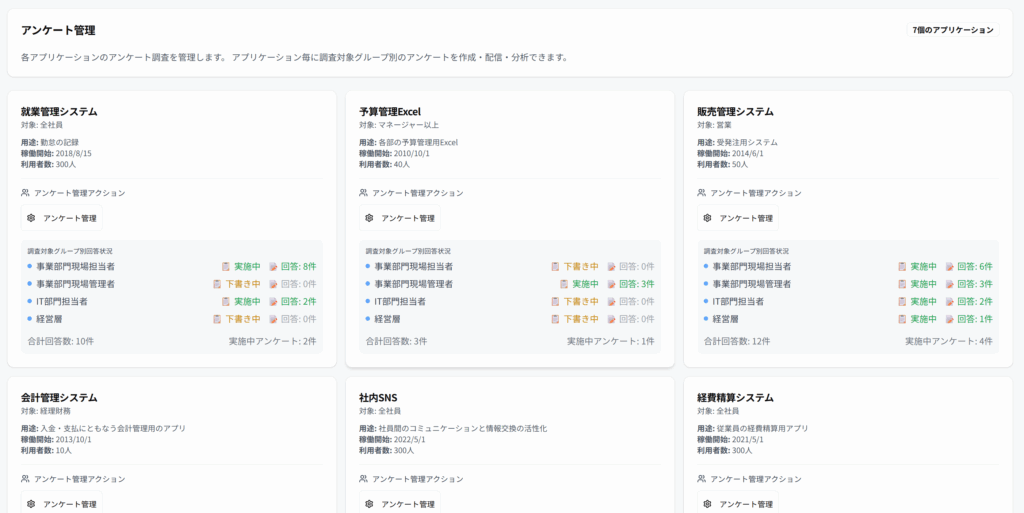Select 事業部門現場管理者 row label in 販売管理システム
The height and width of the screenshot is (513, 1024).
751,284
